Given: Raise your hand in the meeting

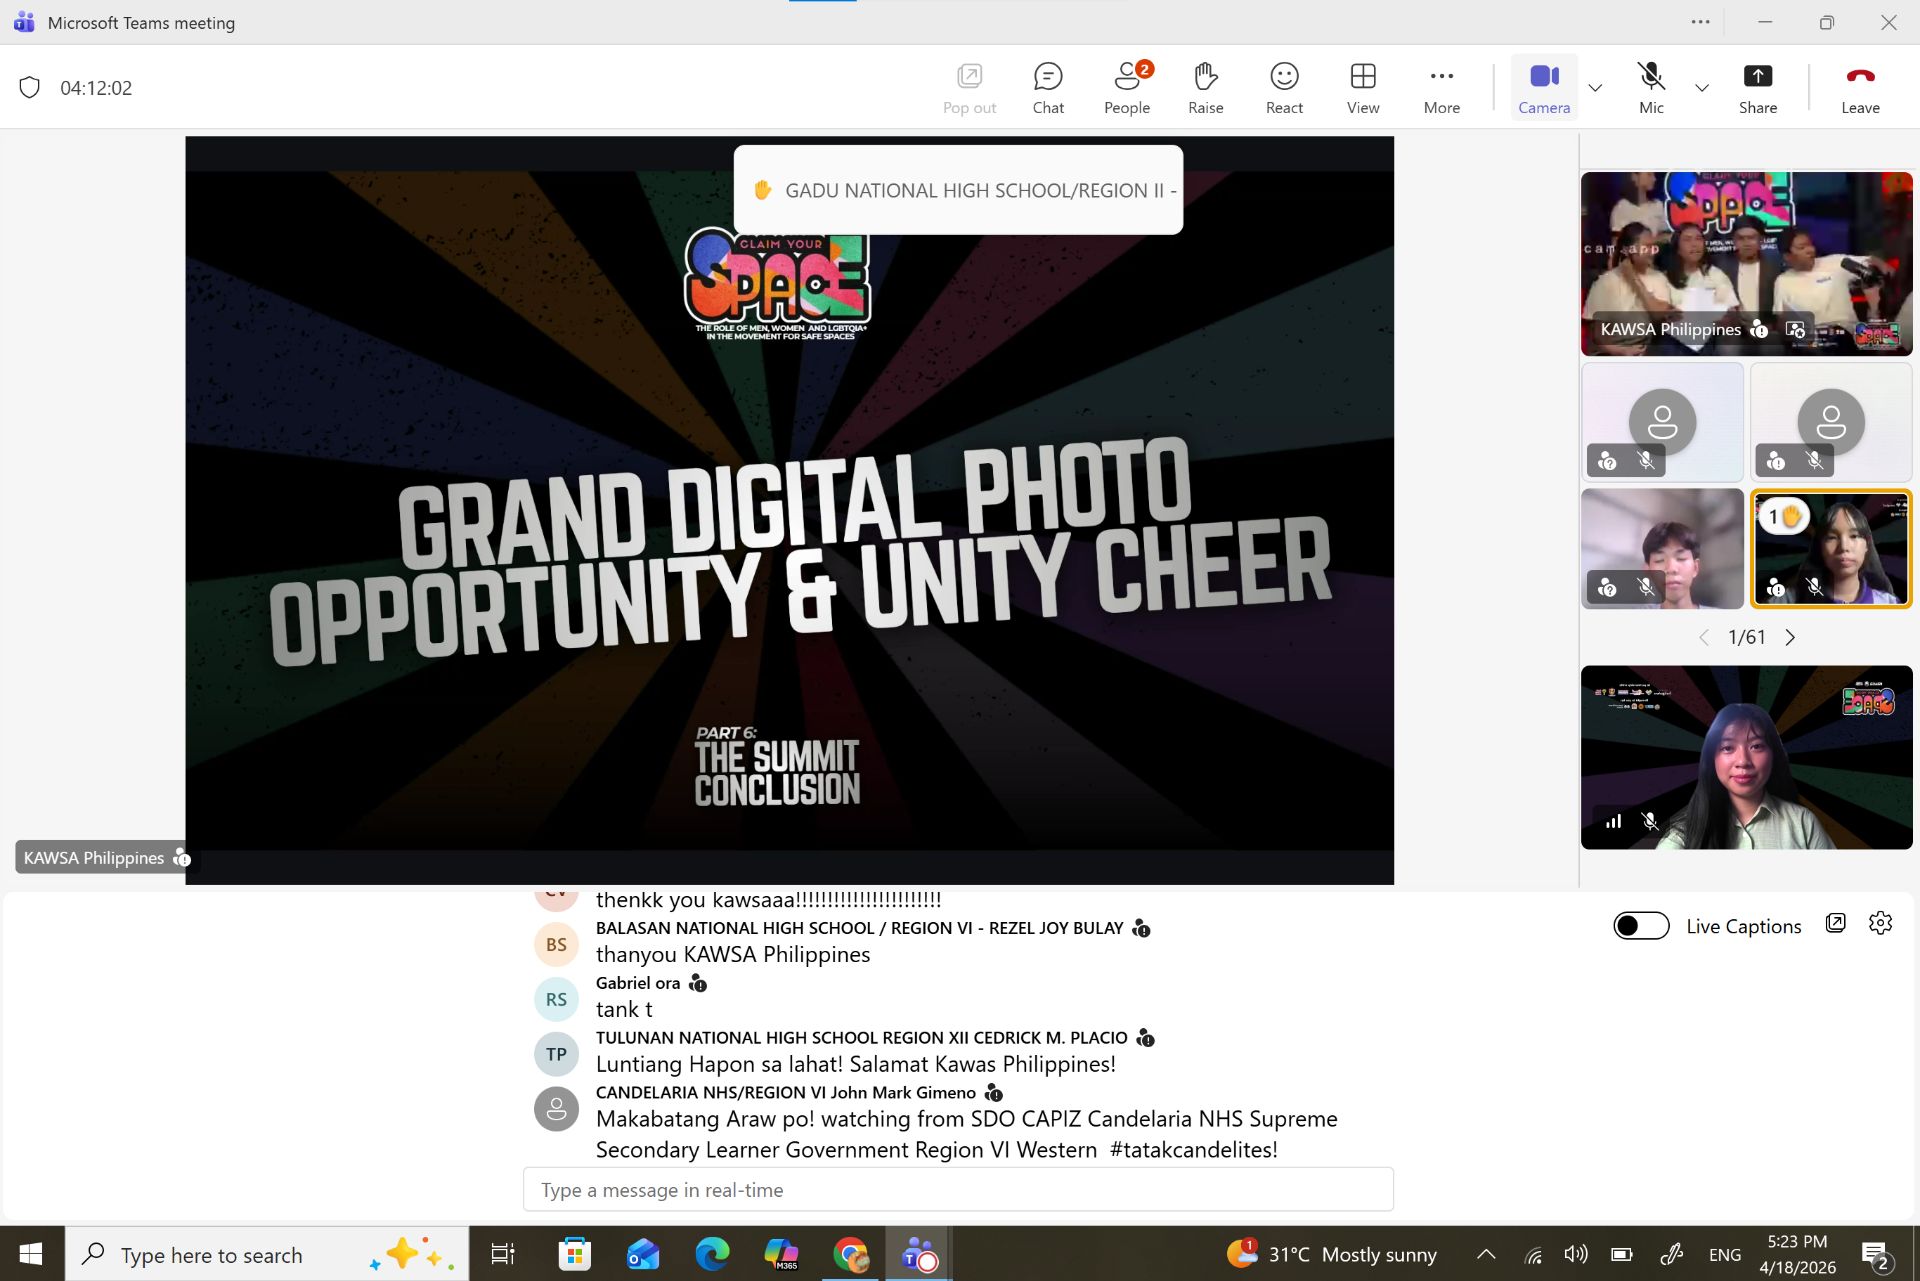Looking at the screenshot, I should tap(1205, 87).
